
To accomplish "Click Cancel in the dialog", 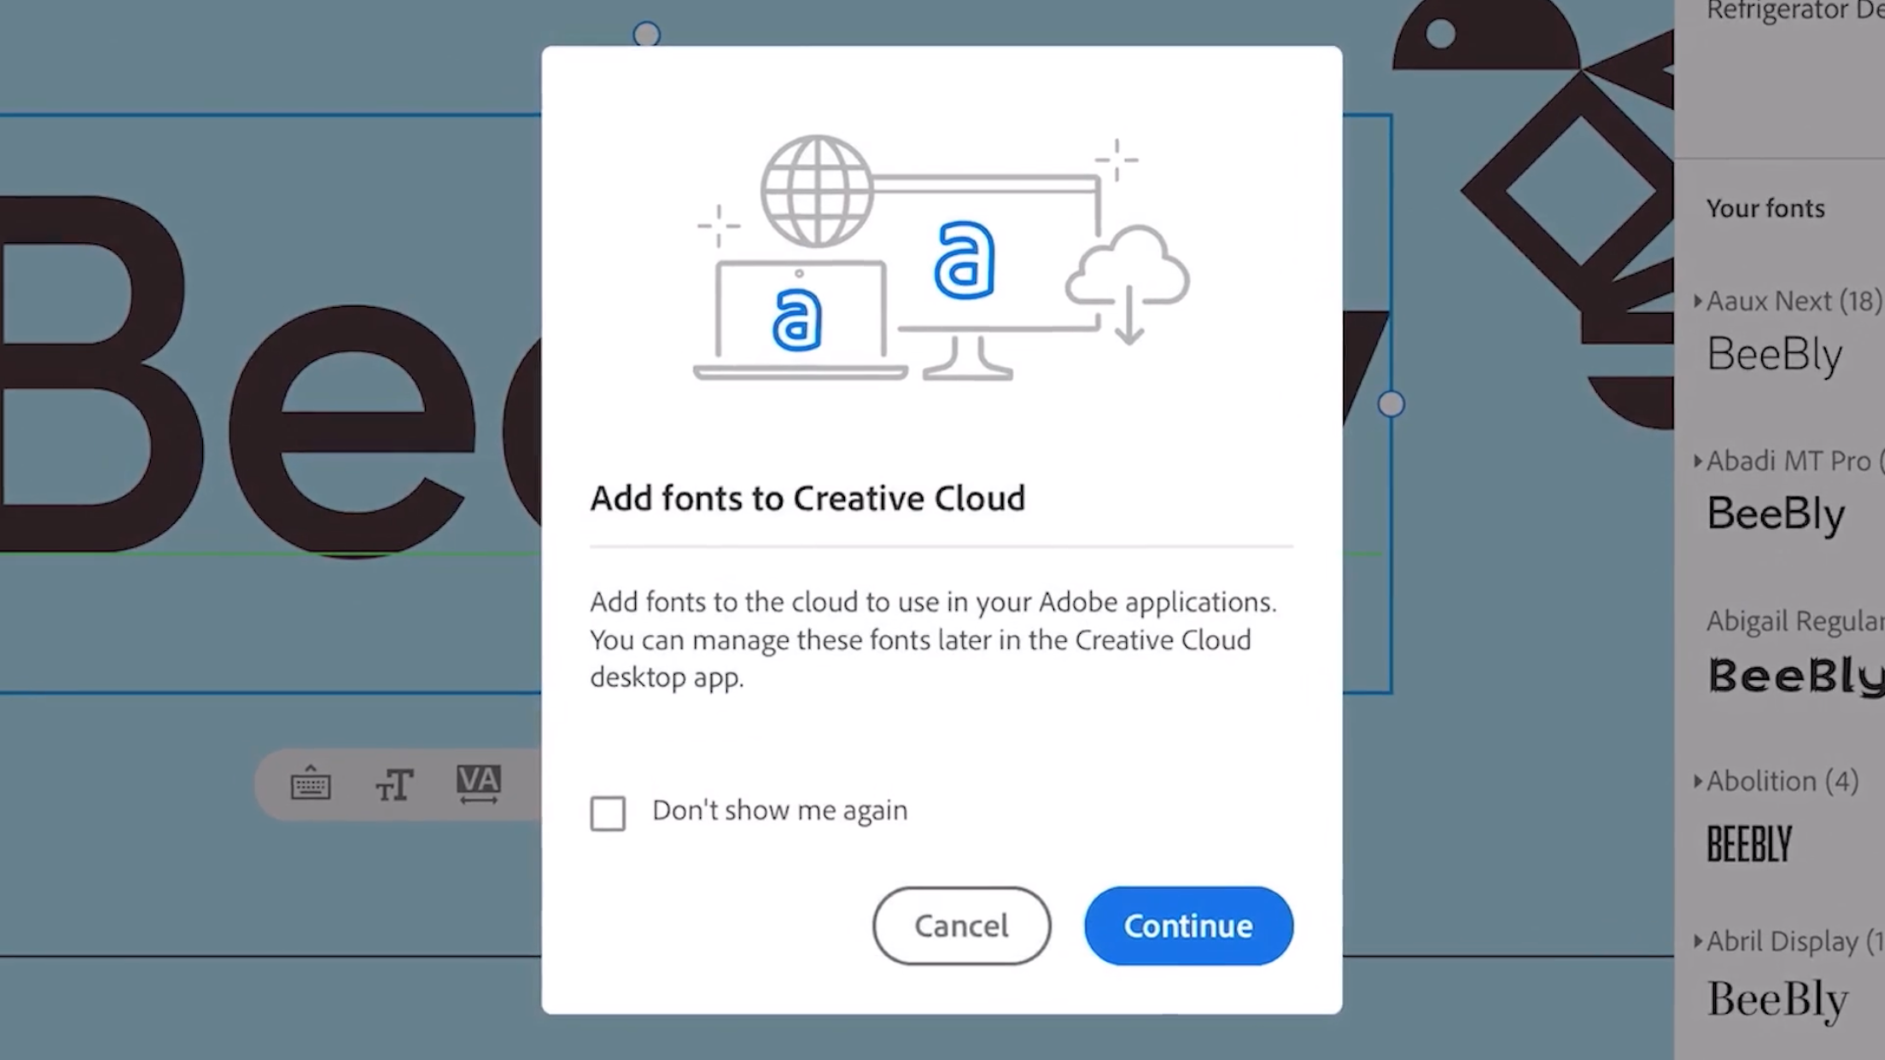I will coord(961,926).
